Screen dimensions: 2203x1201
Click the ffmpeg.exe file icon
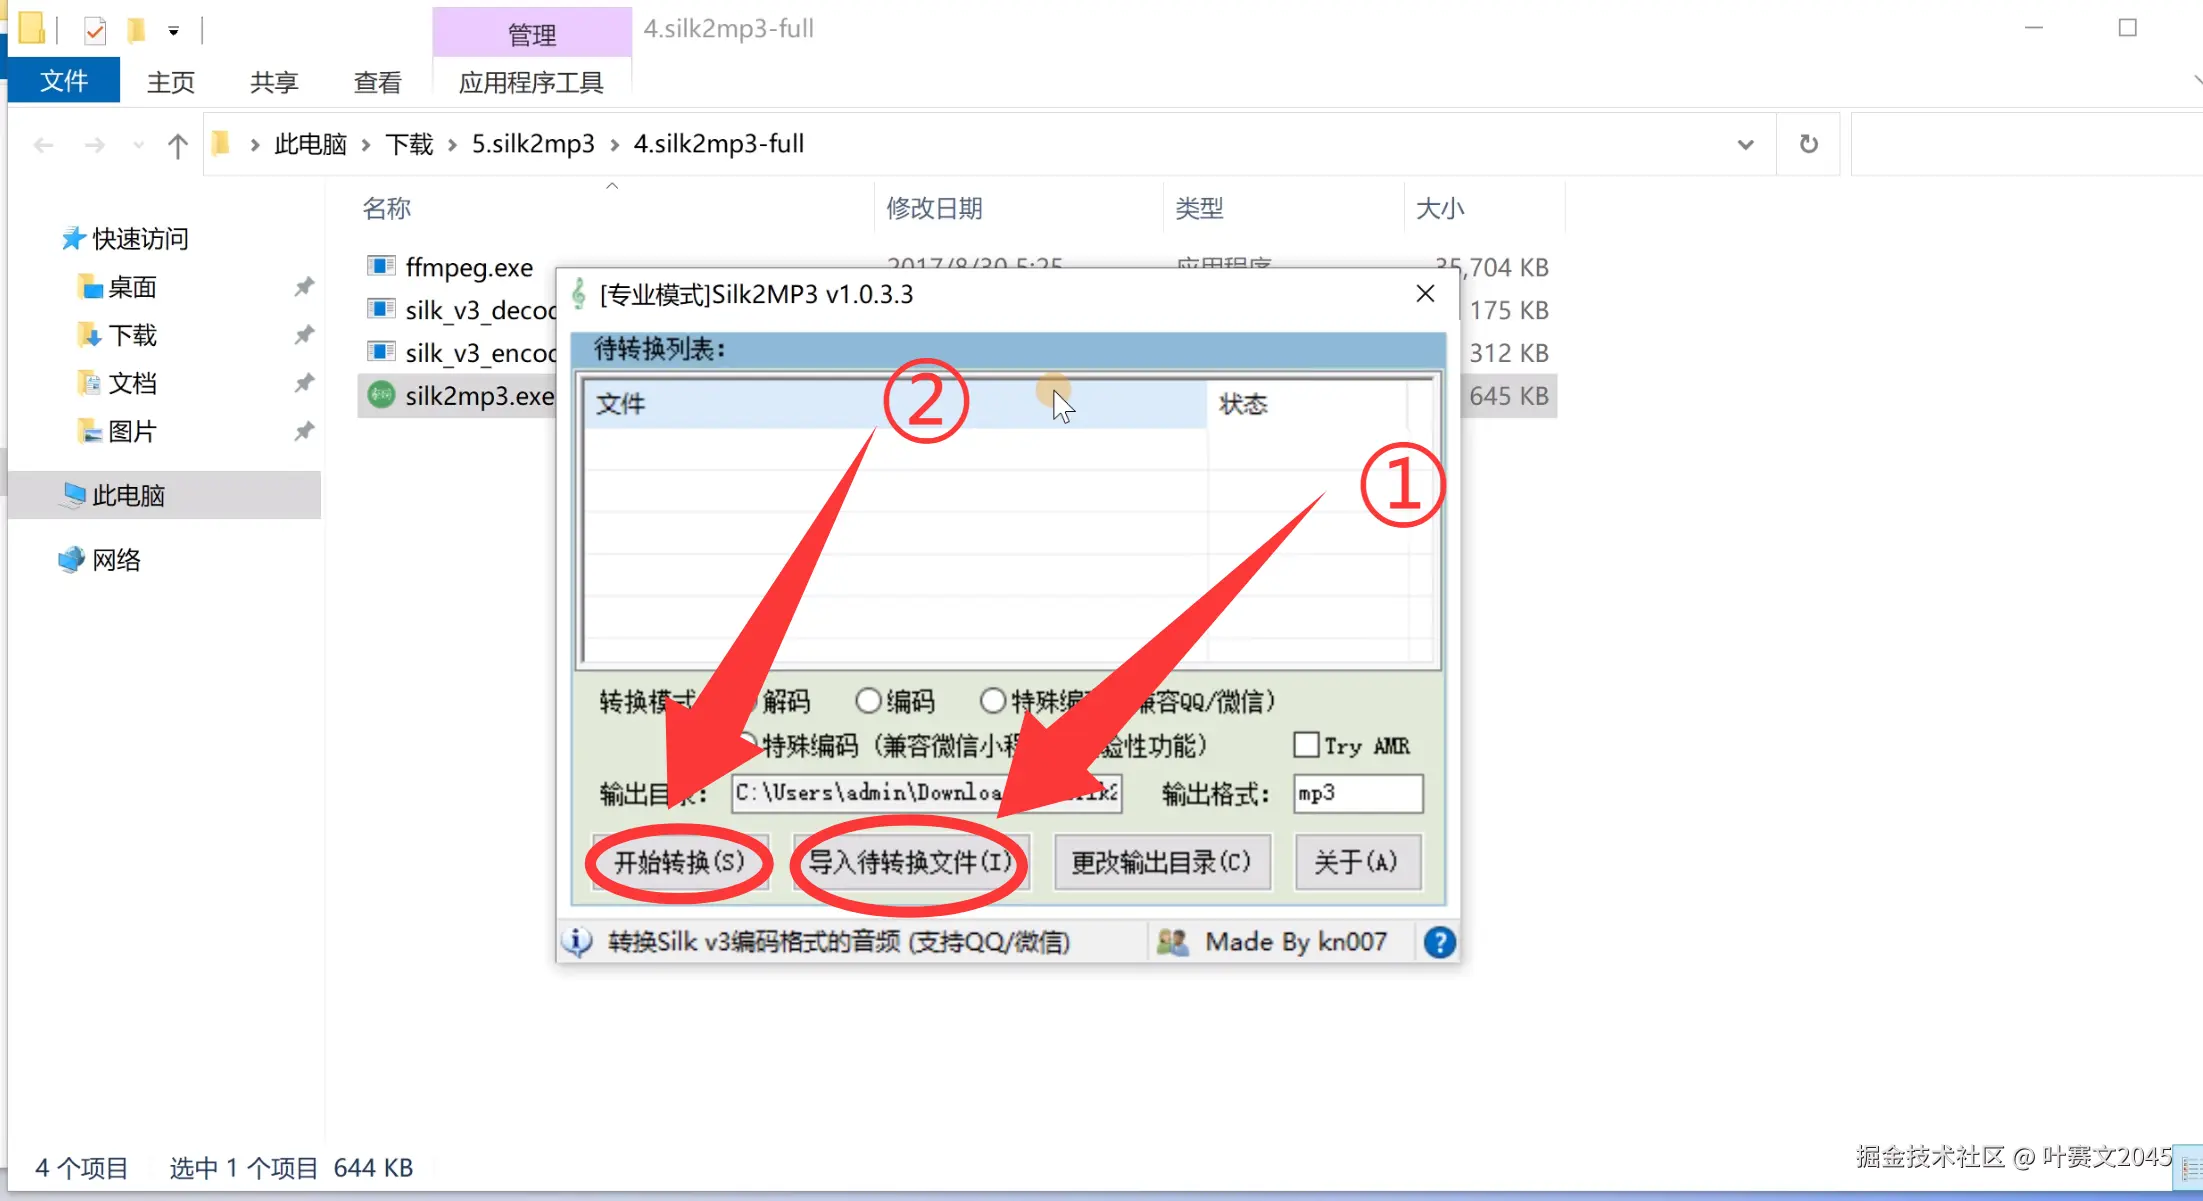380,266
